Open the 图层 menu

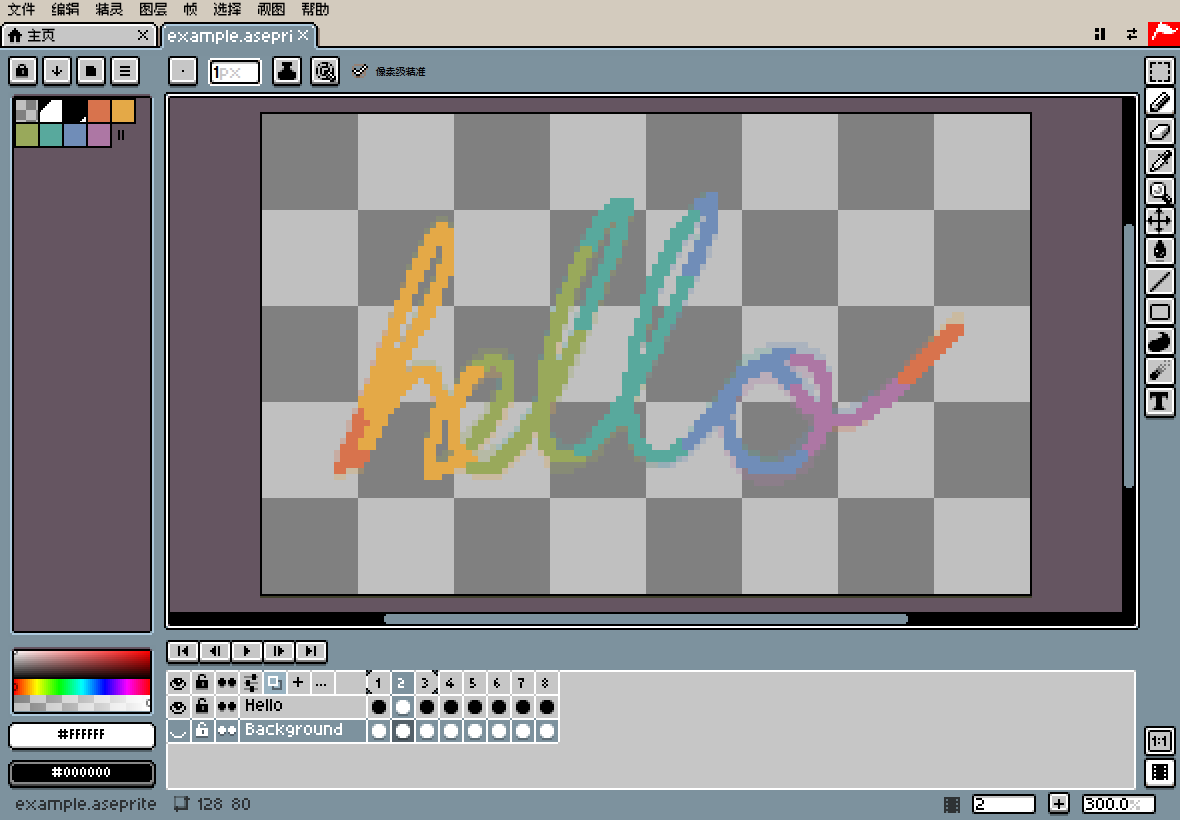[x=153, y=10]
